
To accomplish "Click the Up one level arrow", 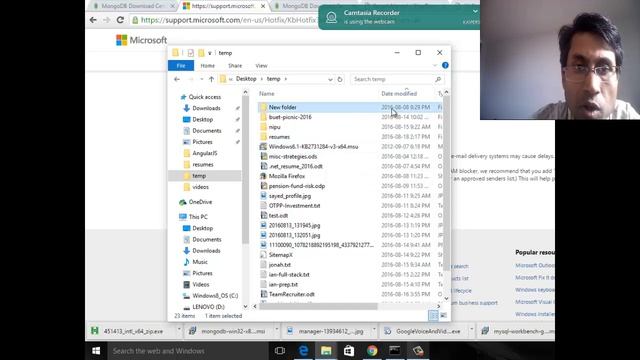I will pos(211,79).
